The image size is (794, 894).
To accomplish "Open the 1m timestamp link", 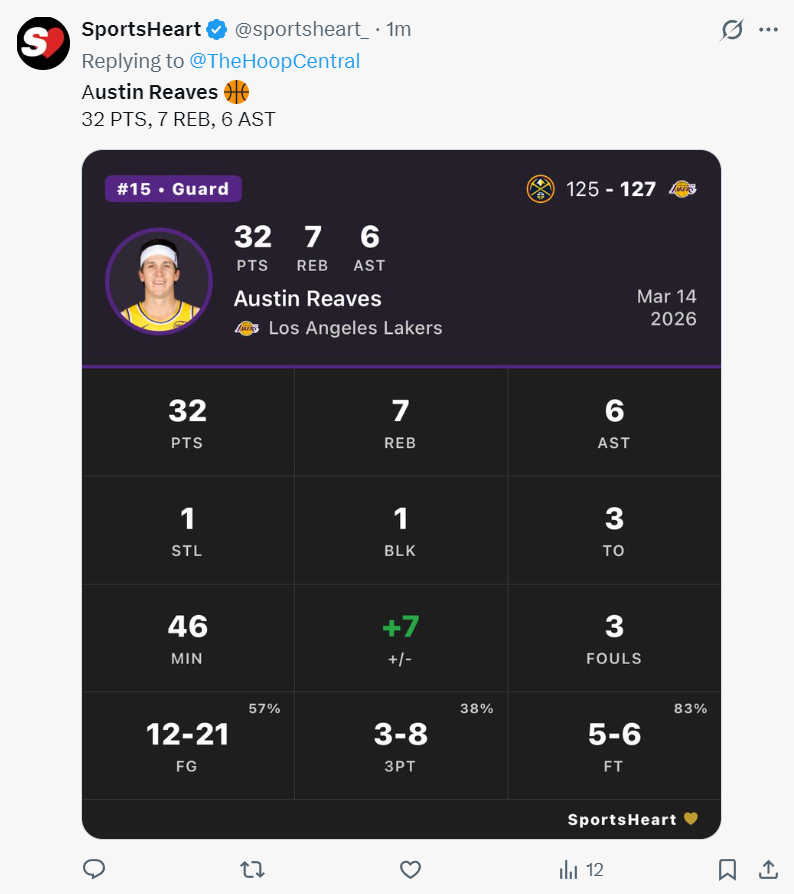I will [x=398, y=30].
